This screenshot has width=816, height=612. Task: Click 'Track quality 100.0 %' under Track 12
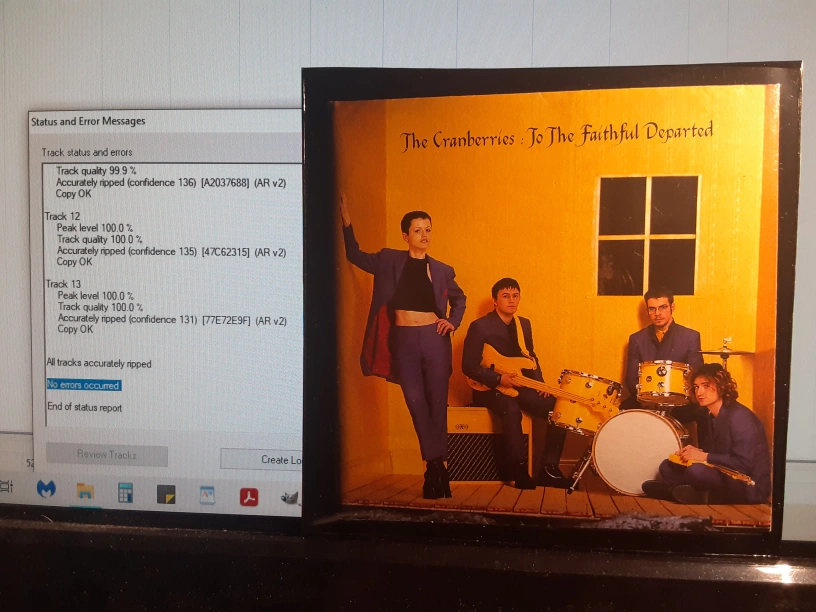click(x=99, y=239)
